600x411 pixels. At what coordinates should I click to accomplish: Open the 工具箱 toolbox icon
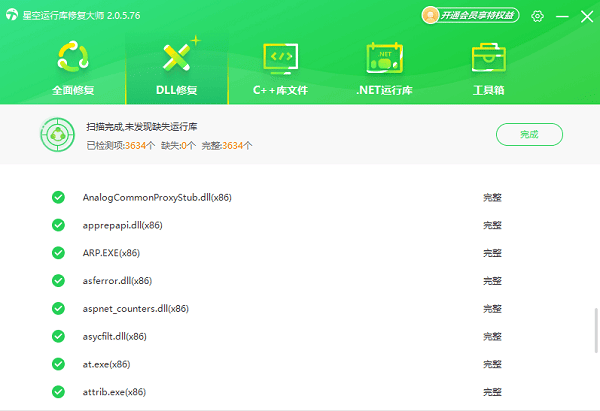(x=489, y=57)
